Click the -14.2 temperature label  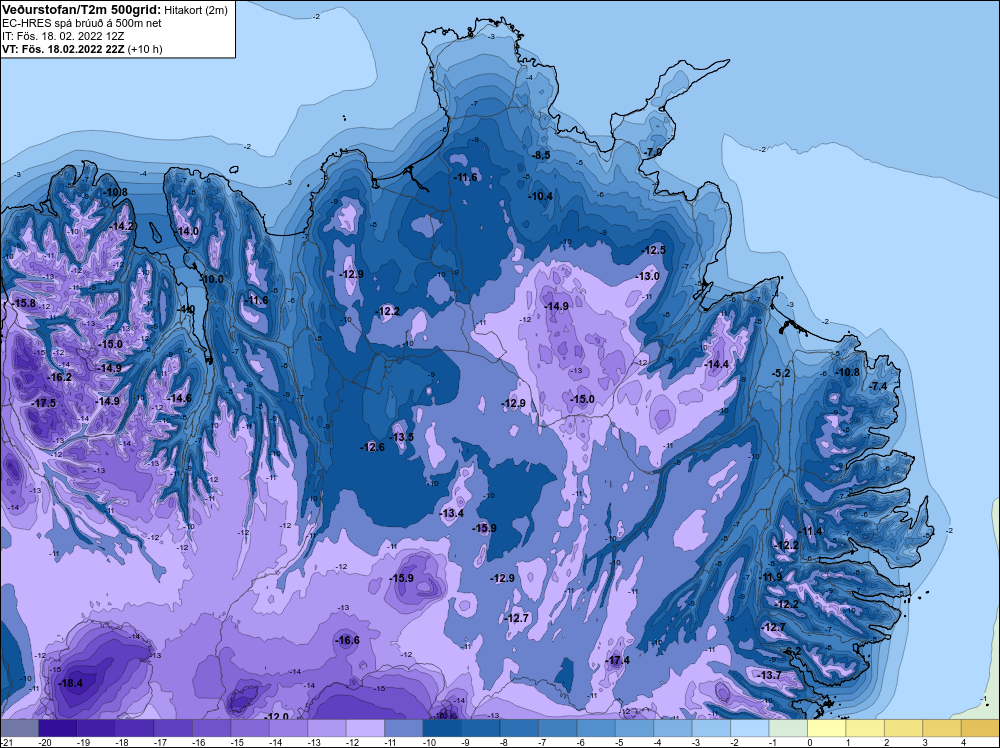coord(121,226)
